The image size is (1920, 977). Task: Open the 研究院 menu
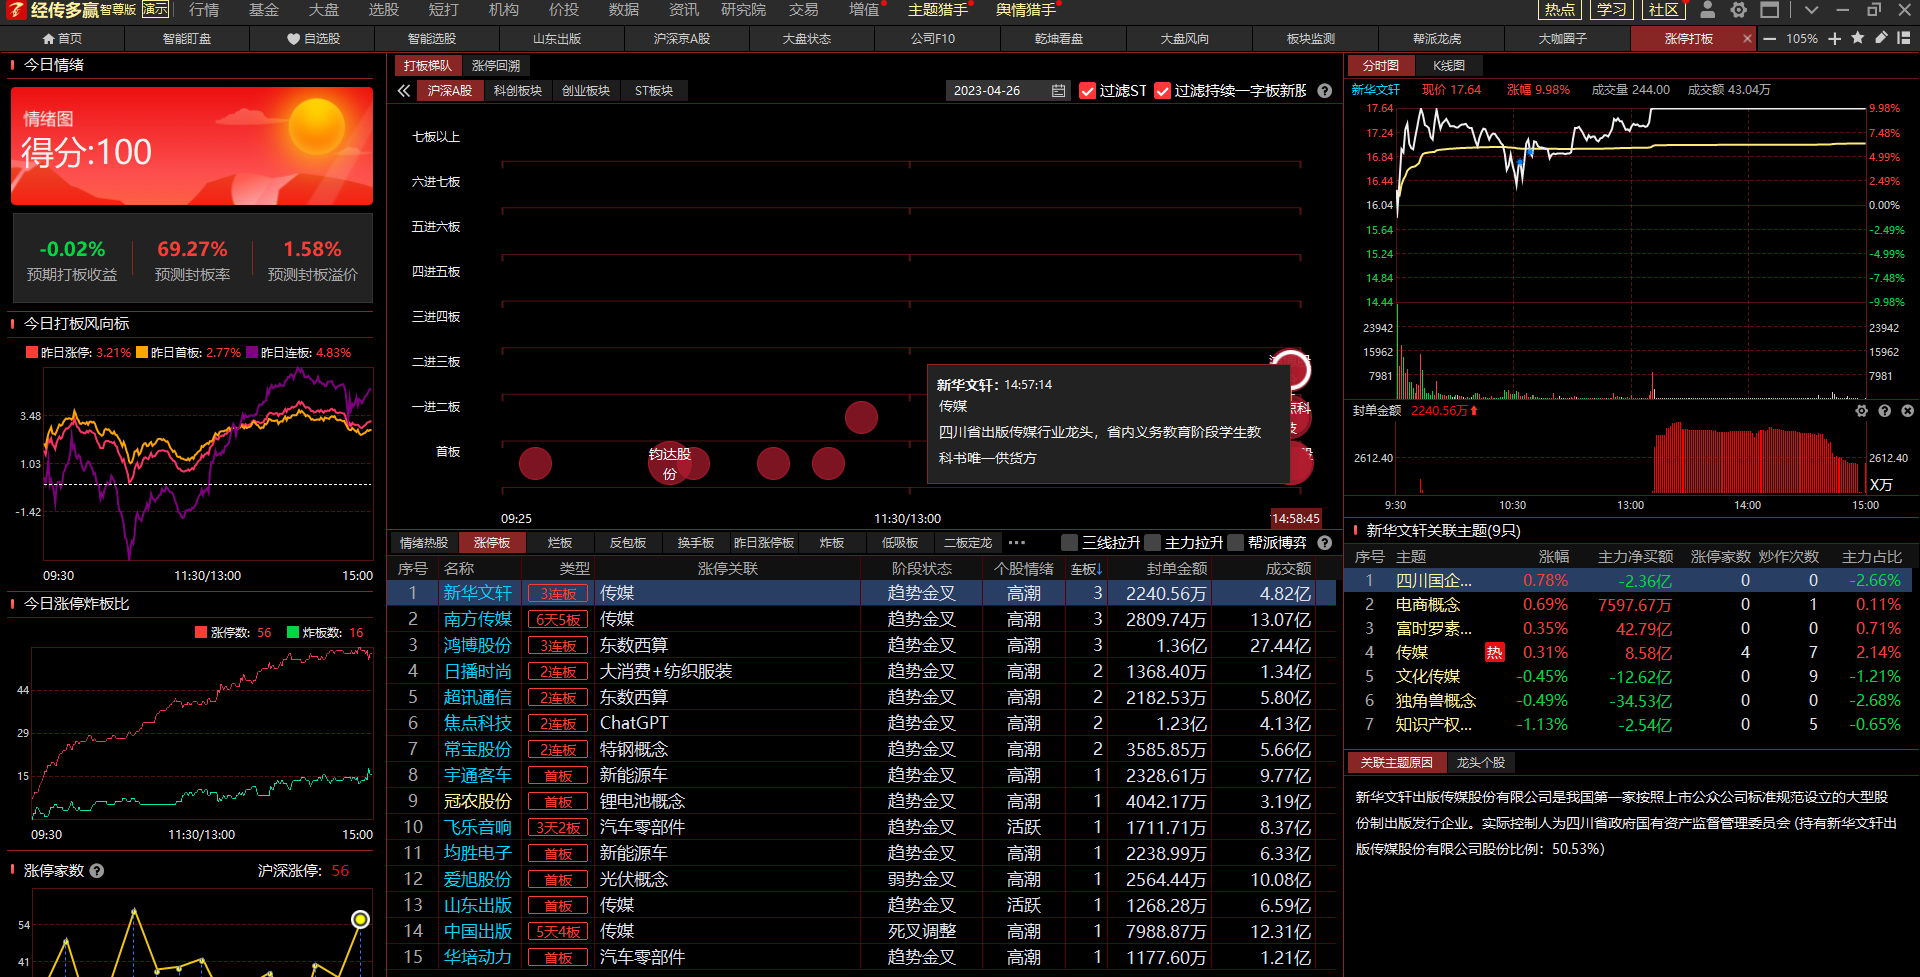[x=743, y=10]
